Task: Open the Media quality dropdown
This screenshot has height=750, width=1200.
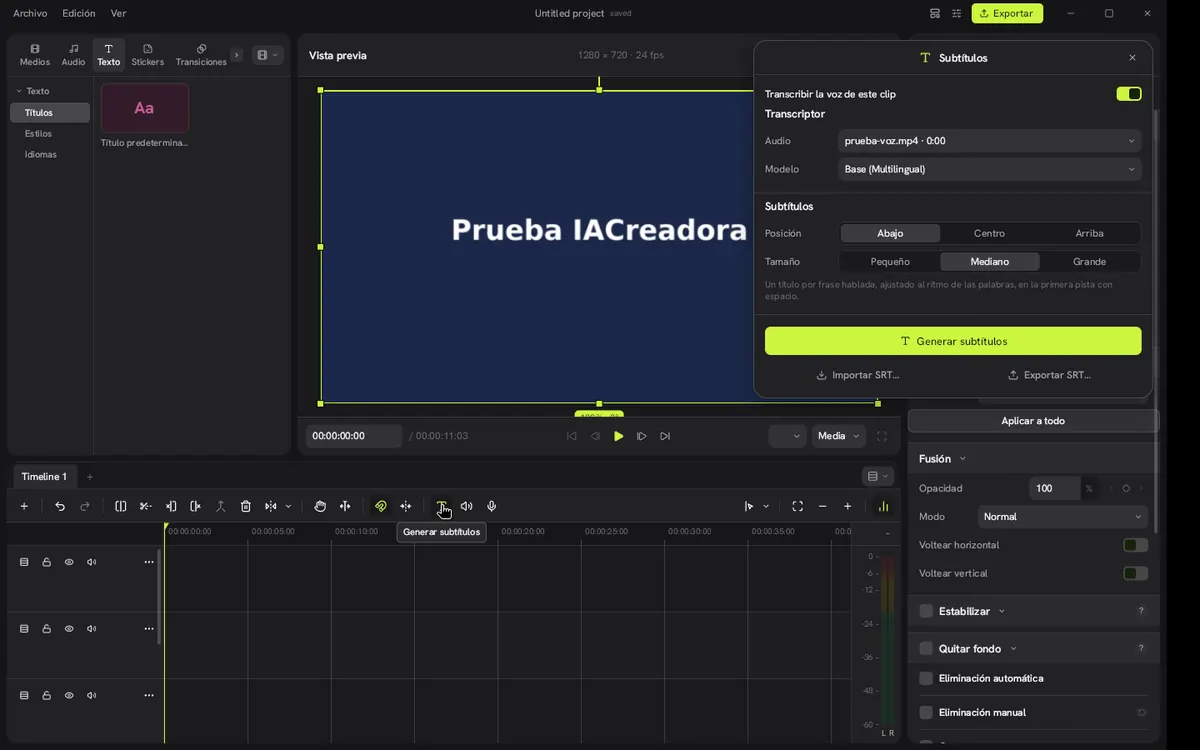Action: click(839, 436)
